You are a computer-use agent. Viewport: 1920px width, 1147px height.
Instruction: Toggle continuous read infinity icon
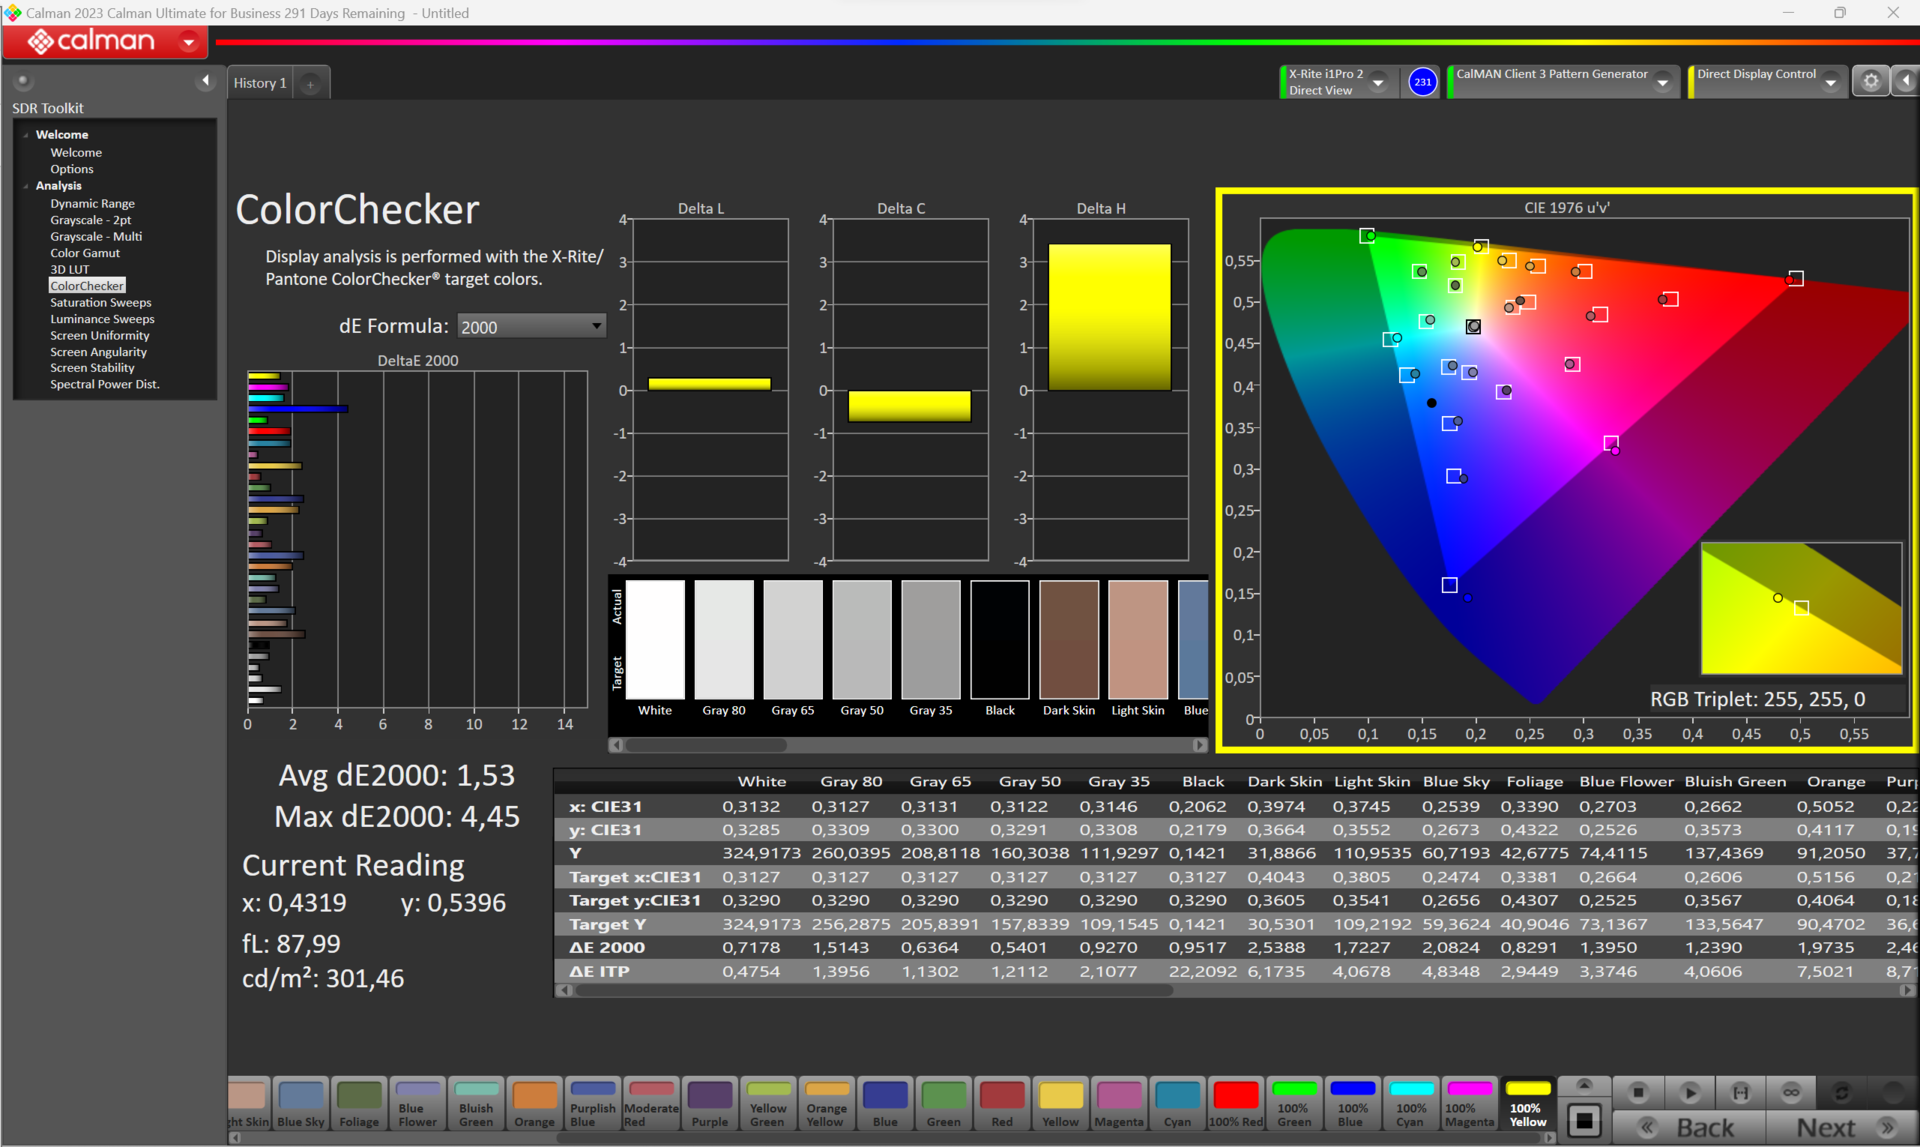coord(1791,1092)
